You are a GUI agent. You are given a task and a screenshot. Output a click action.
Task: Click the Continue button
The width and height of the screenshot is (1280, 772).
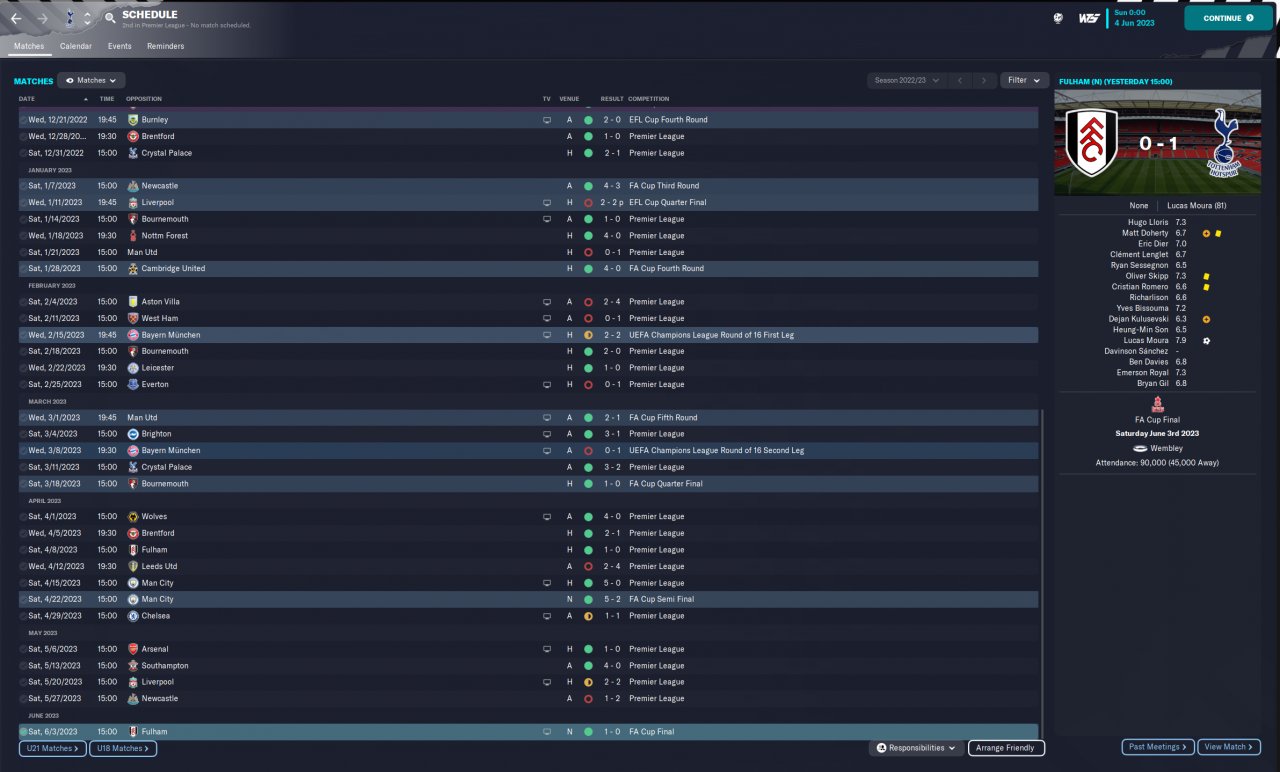tap(1228, 18)
